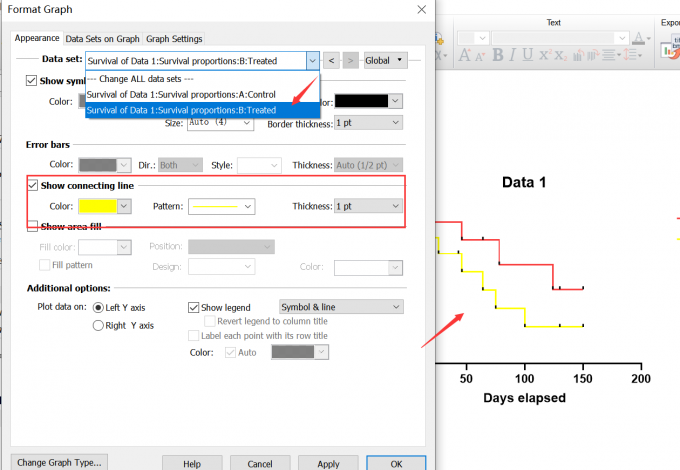This screenshot has width=680, height=470.
Task: Open line spacing options
Action: (632, 55)
